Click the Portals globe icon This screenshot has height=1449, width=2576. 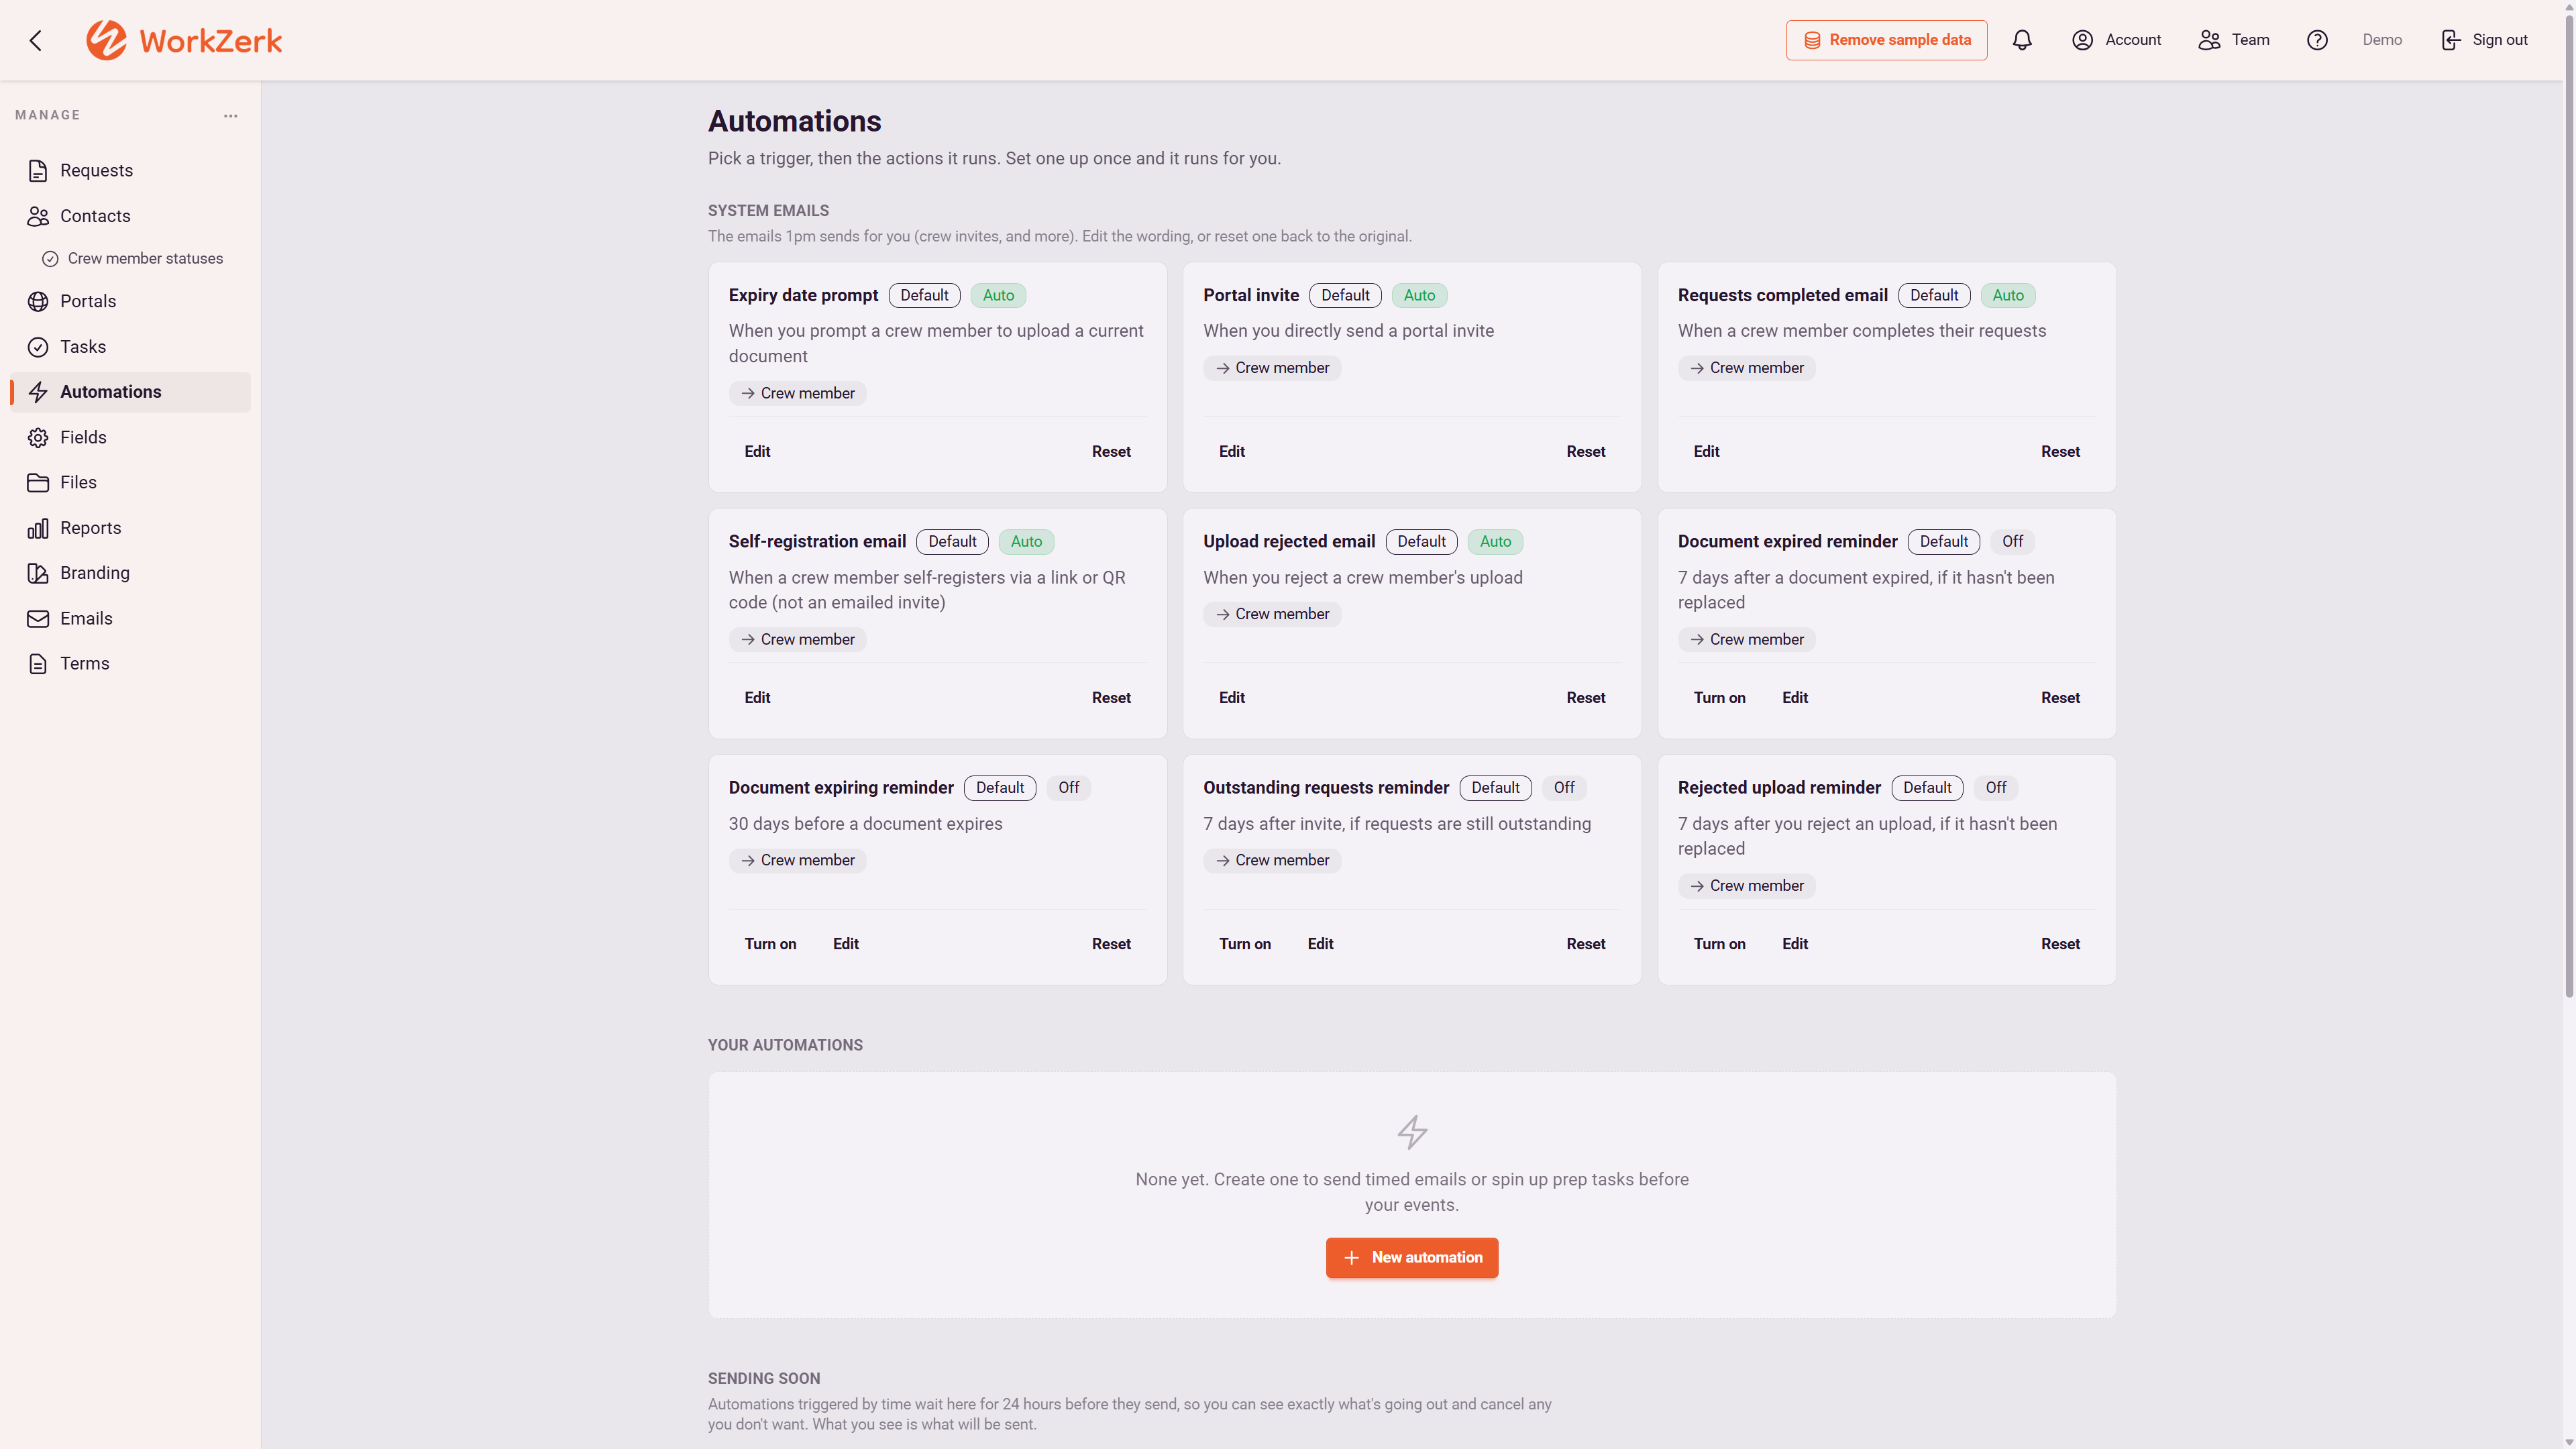point(38,301)
